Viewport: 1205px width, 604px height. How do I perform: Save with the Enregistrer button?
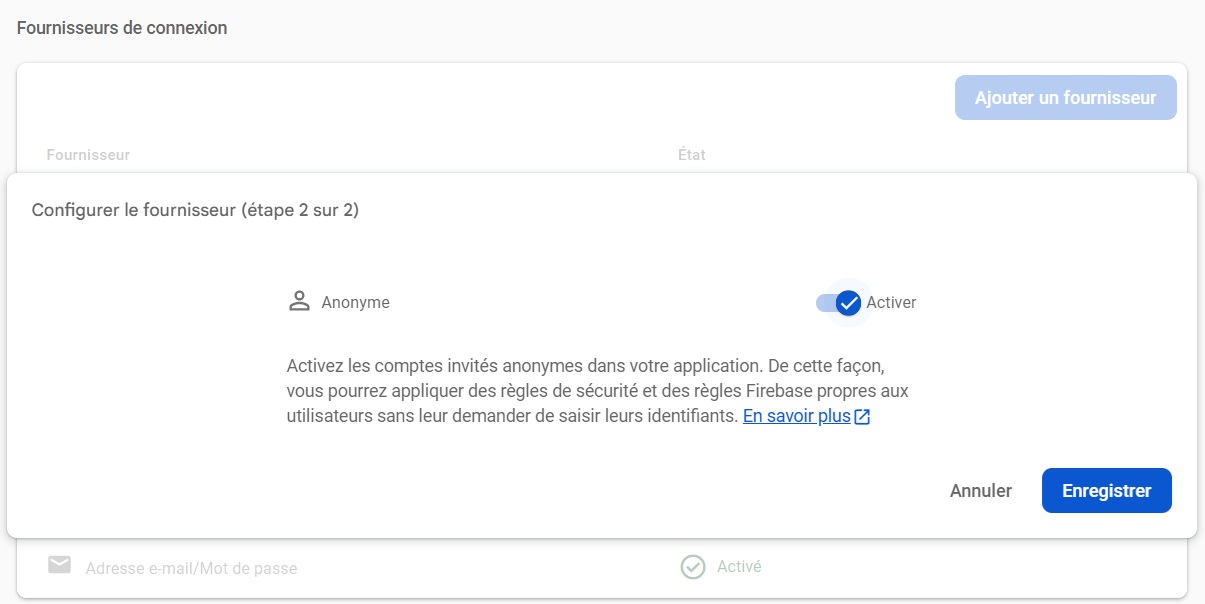[1106, 491]
